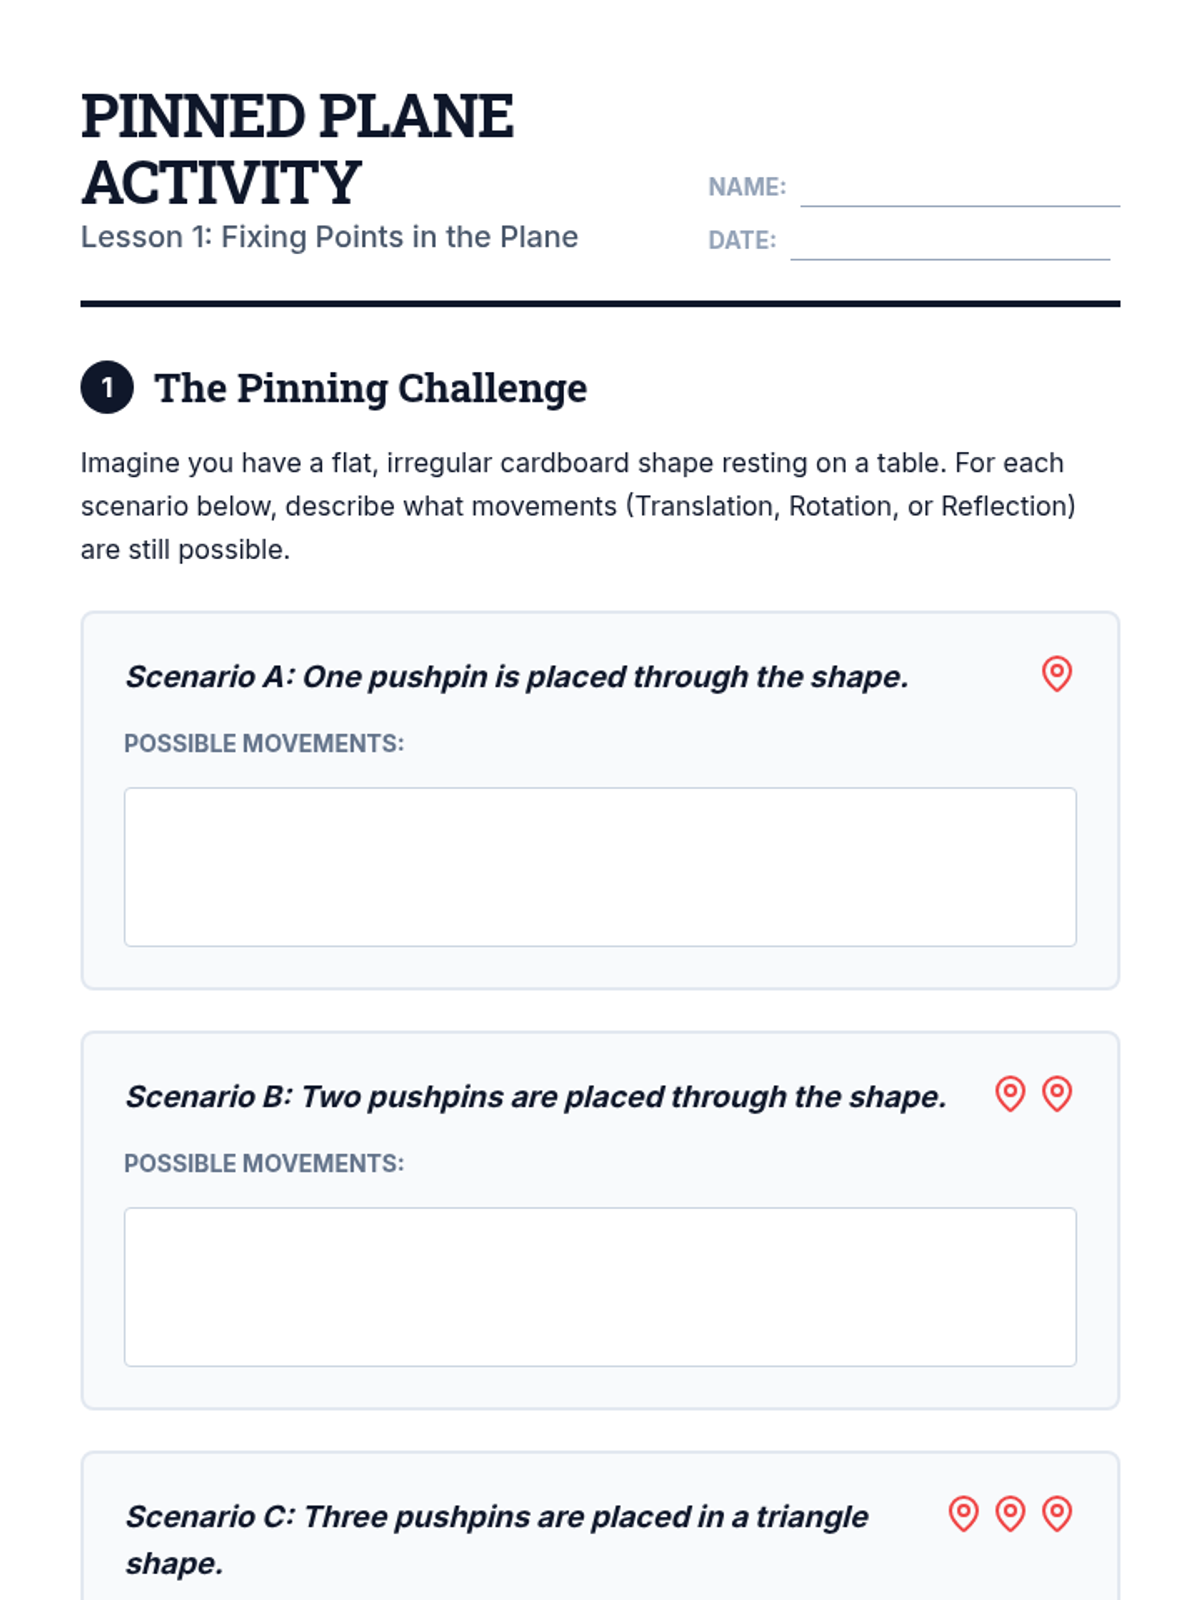Screen dimensions: 1200x1600
Task: Select the Scenario A one pushpin prompt text
Action: click(x=516, y=677)
